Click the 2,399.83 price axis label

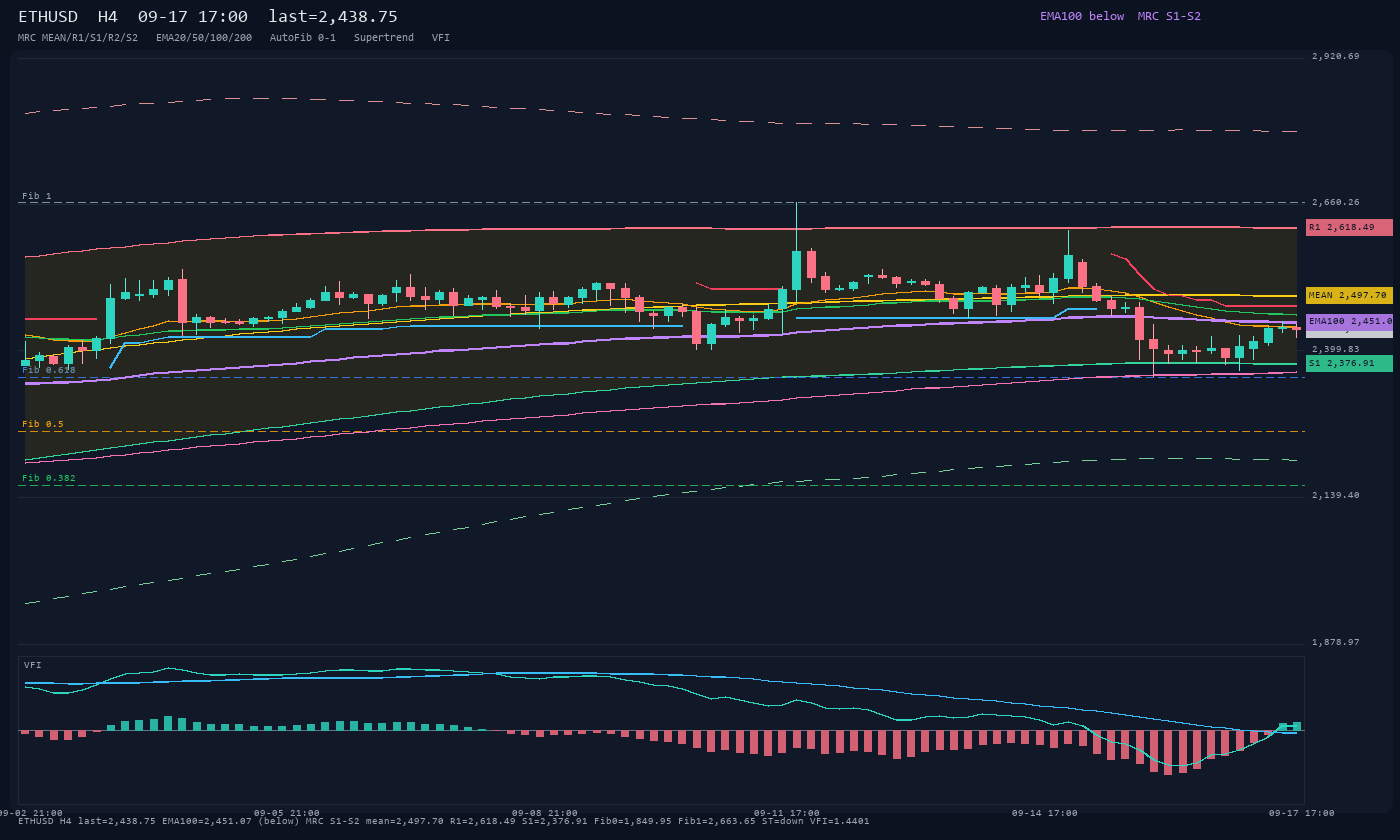1336,349
